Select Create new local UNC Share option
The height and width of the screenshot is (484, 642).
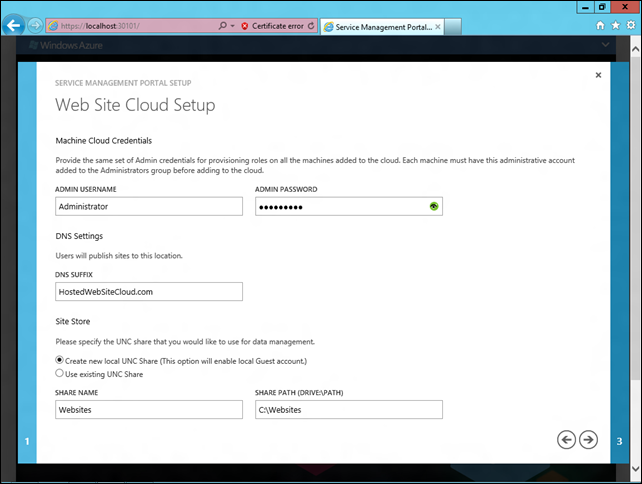59,360
